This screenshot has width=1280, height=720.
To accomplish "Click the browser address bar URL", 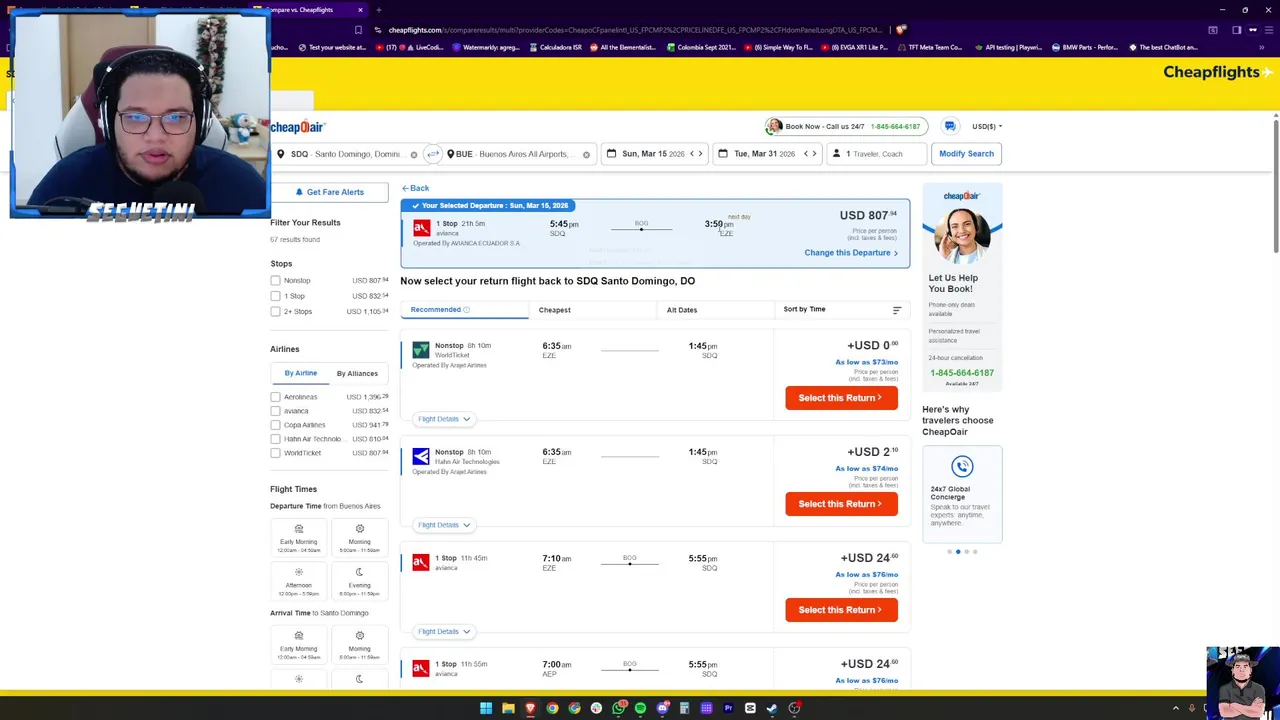I will pos(635,30).
